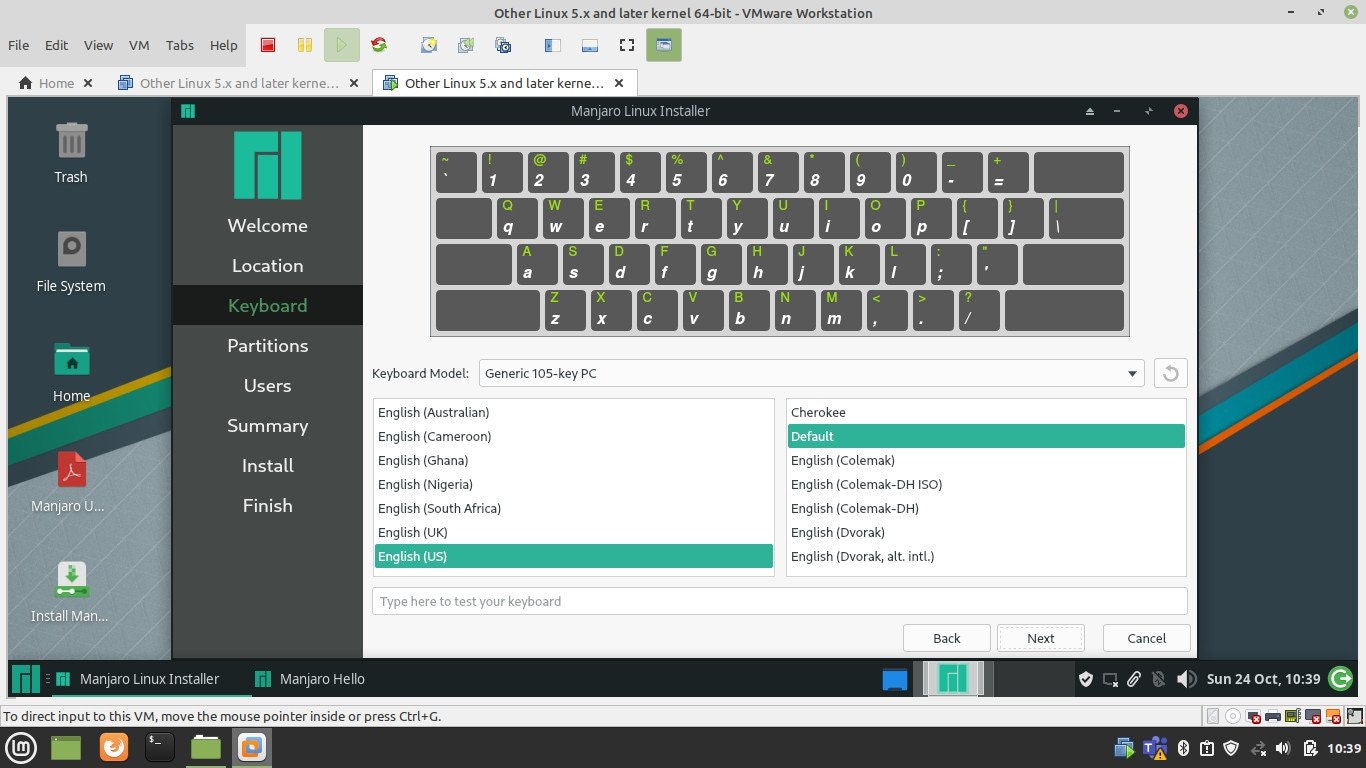
Task: Revert VM to previous snapshot icon
Action: (466, 45)
